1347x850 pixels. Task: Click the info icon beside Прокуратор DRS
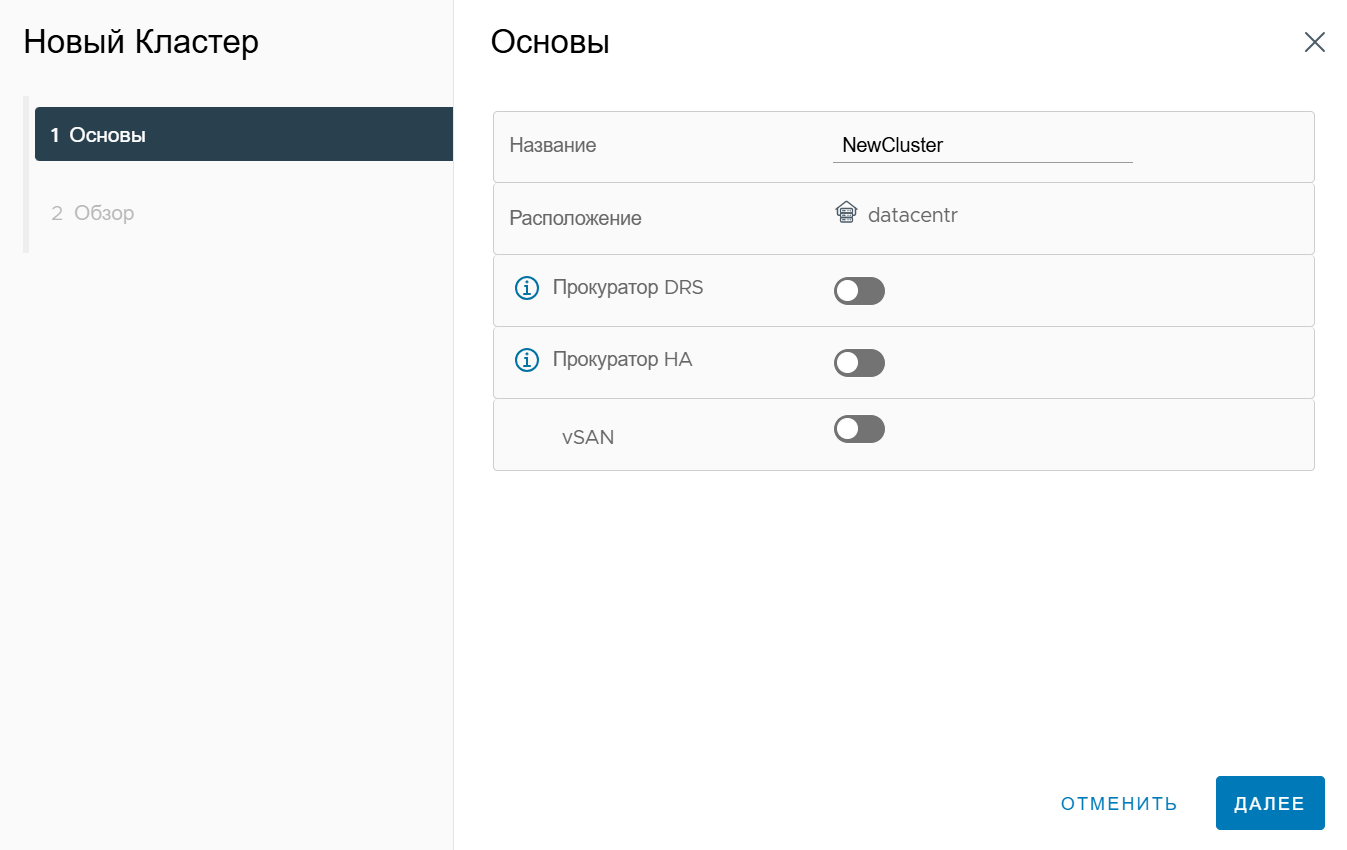(526, 289)
